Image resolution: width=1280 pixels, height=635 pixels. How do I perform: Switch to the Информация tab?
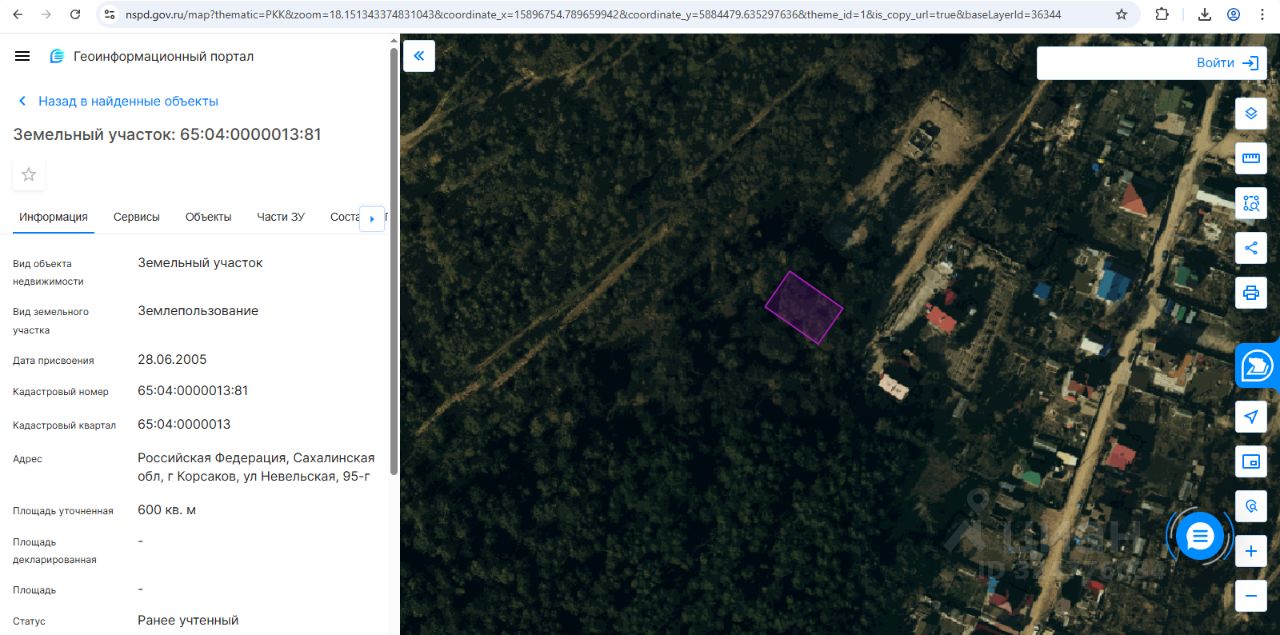pos(53,217)
